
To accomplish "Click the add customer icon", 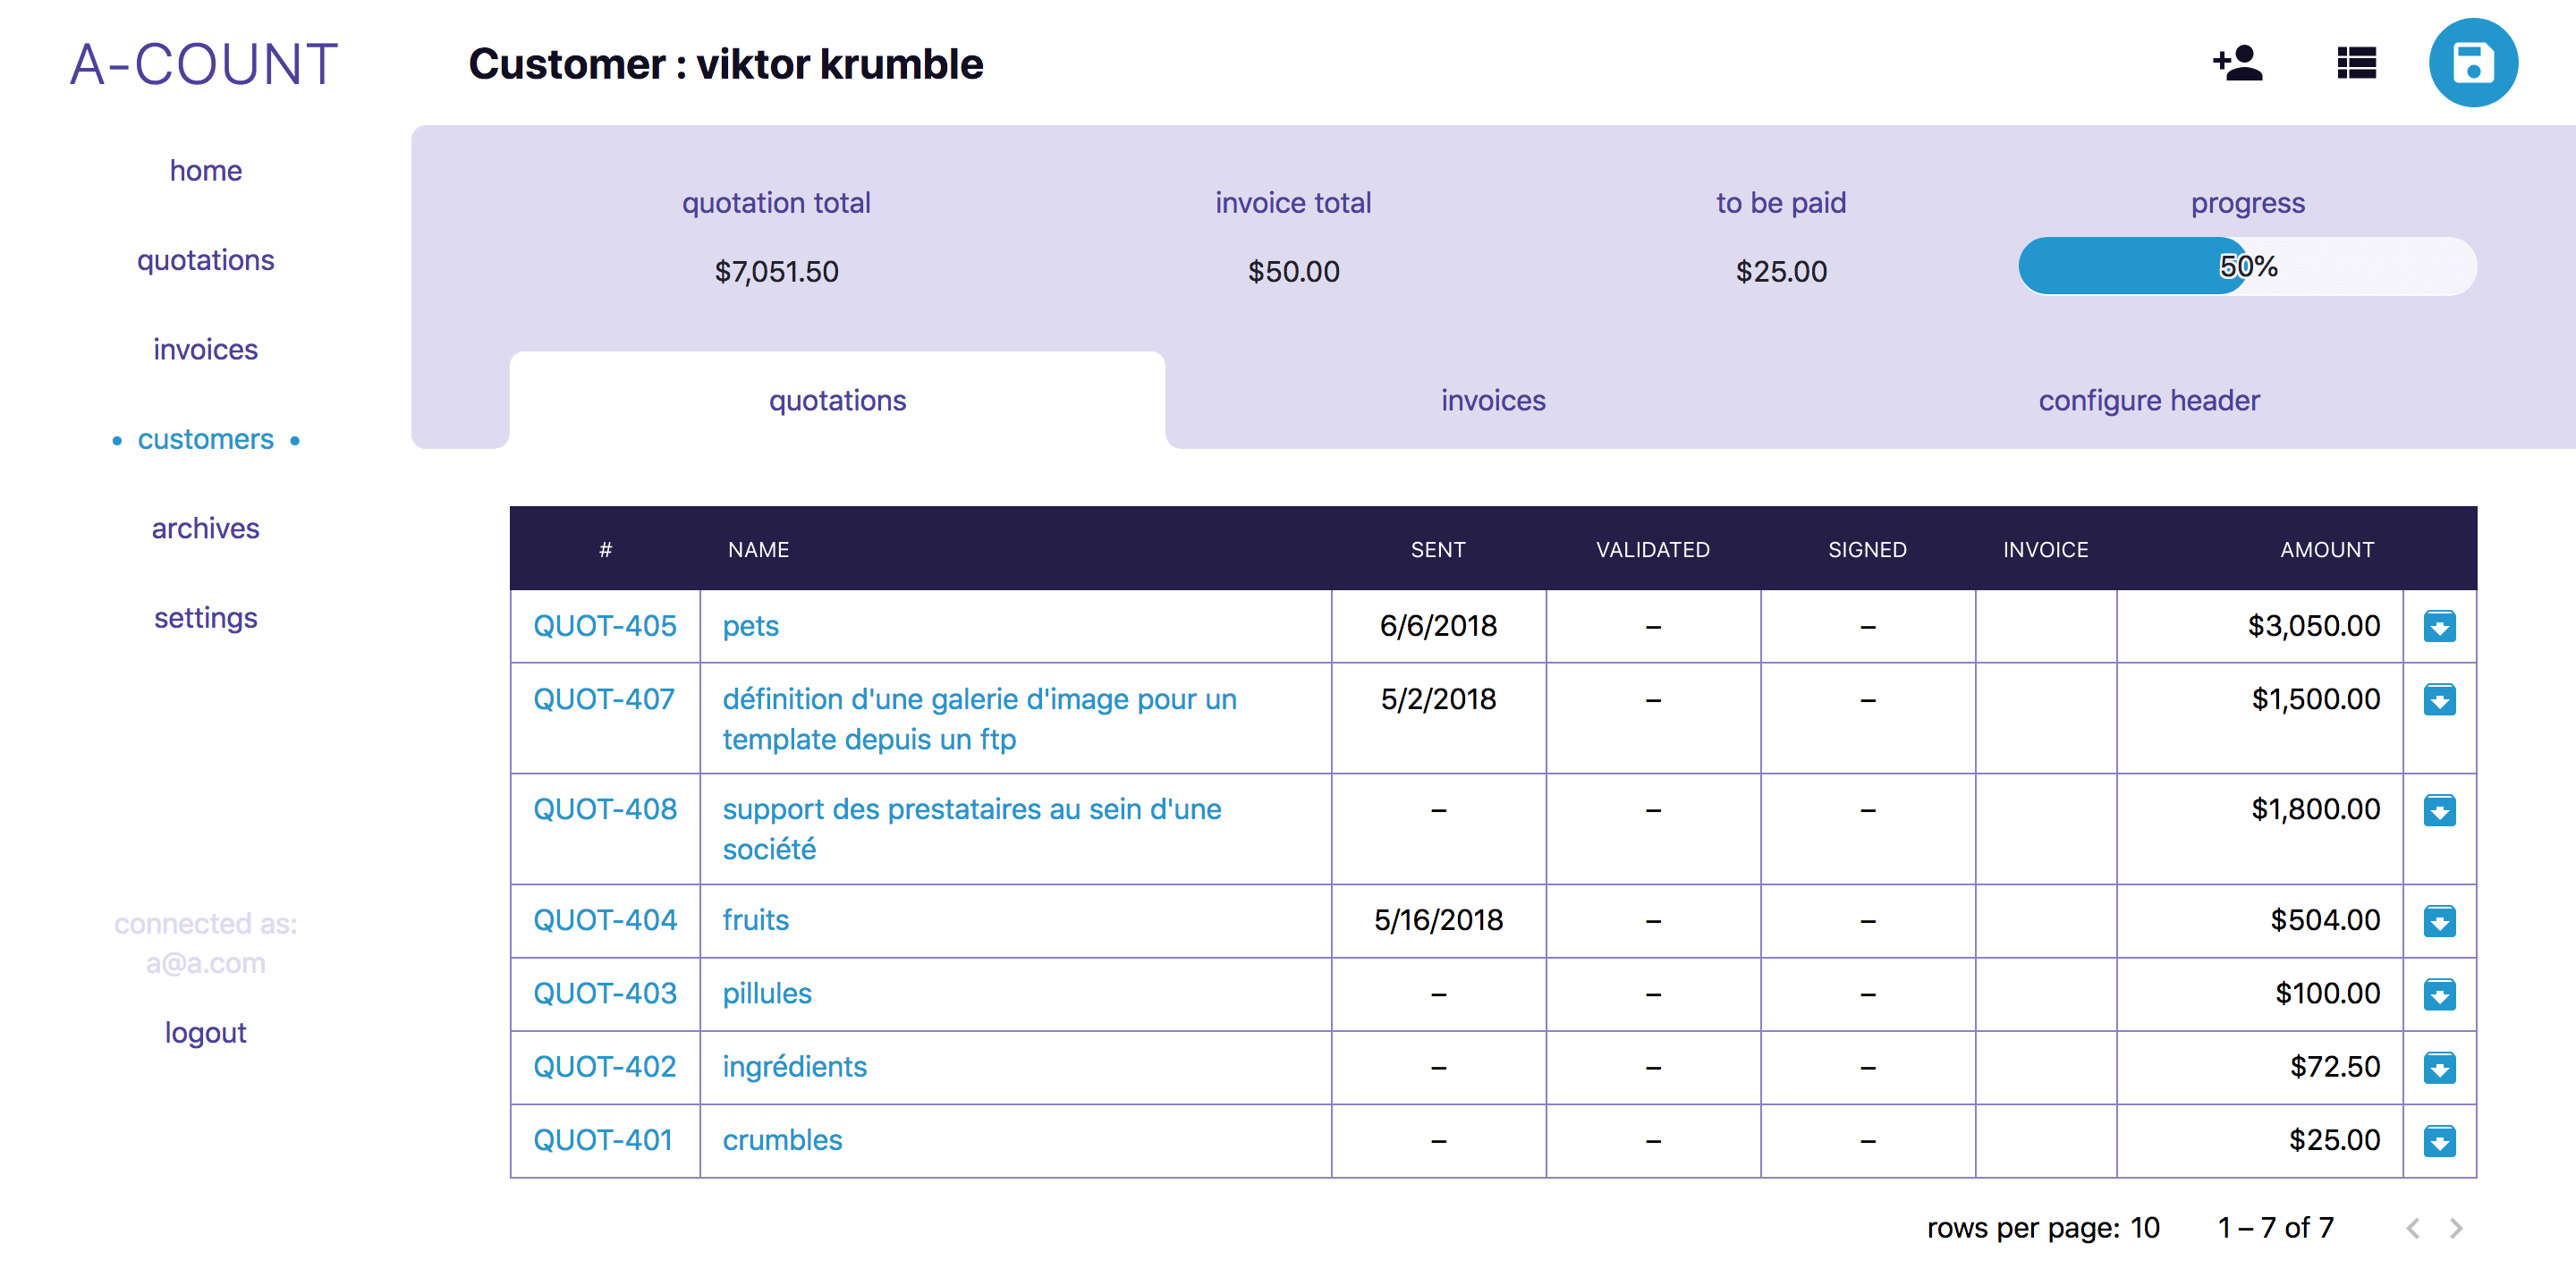I will (2237, 63).
